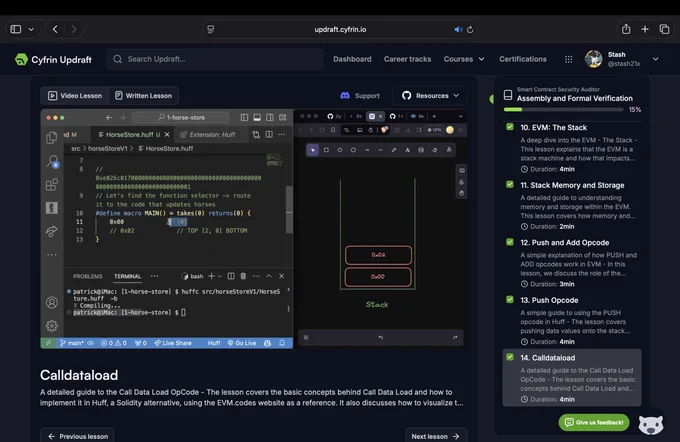
Task: Click Give us feedback! button
Action: tap(594, 422)
